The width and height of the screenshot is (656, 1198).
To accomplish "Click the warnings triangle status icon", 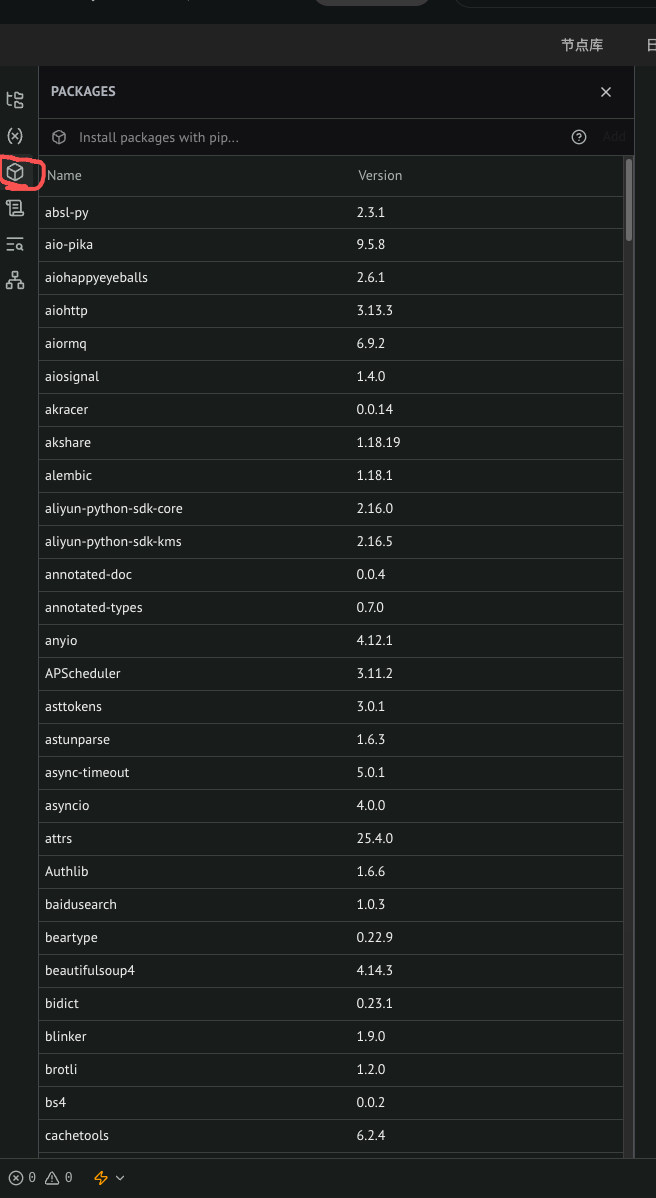I will (59, 1177).
